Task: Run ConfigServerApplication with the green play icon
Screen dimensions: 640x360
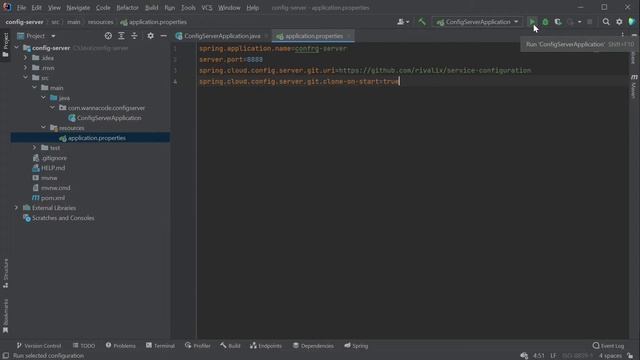Action: pos(532,22)
